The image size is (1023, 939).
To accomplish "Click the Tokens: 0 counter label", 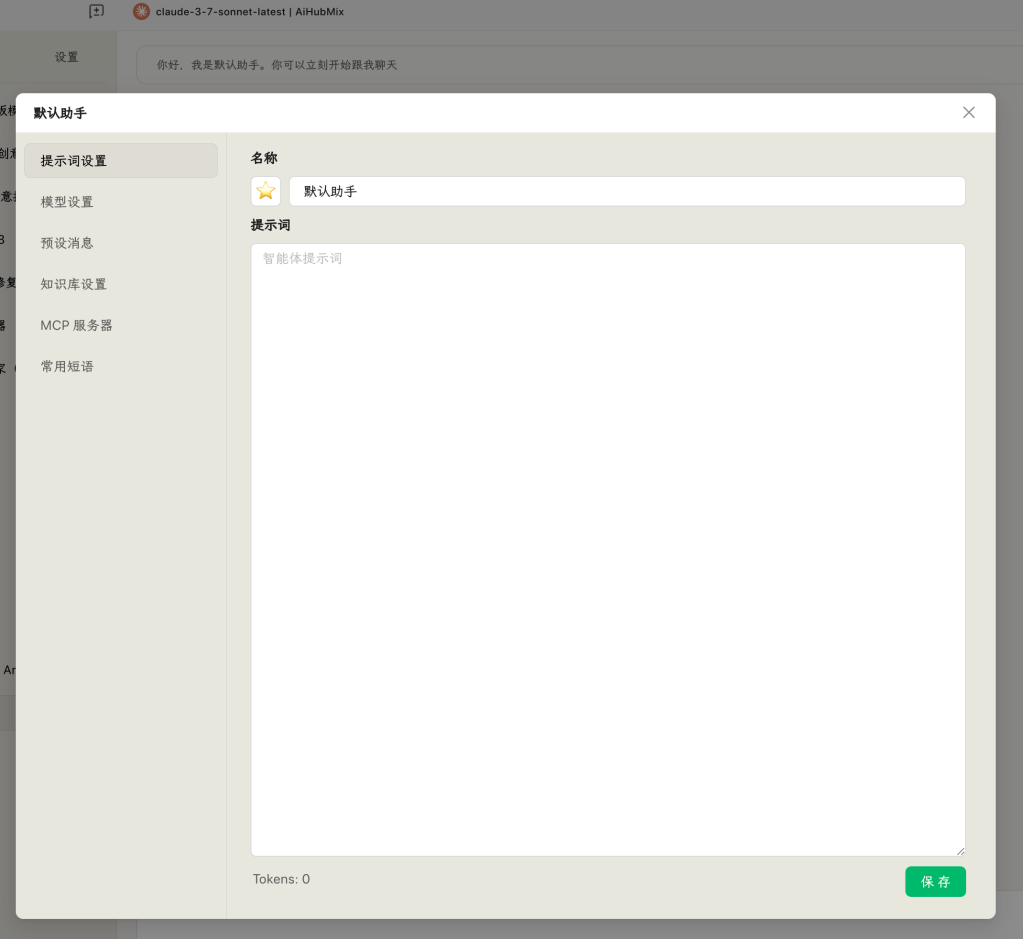I will (x=281, y=879).
